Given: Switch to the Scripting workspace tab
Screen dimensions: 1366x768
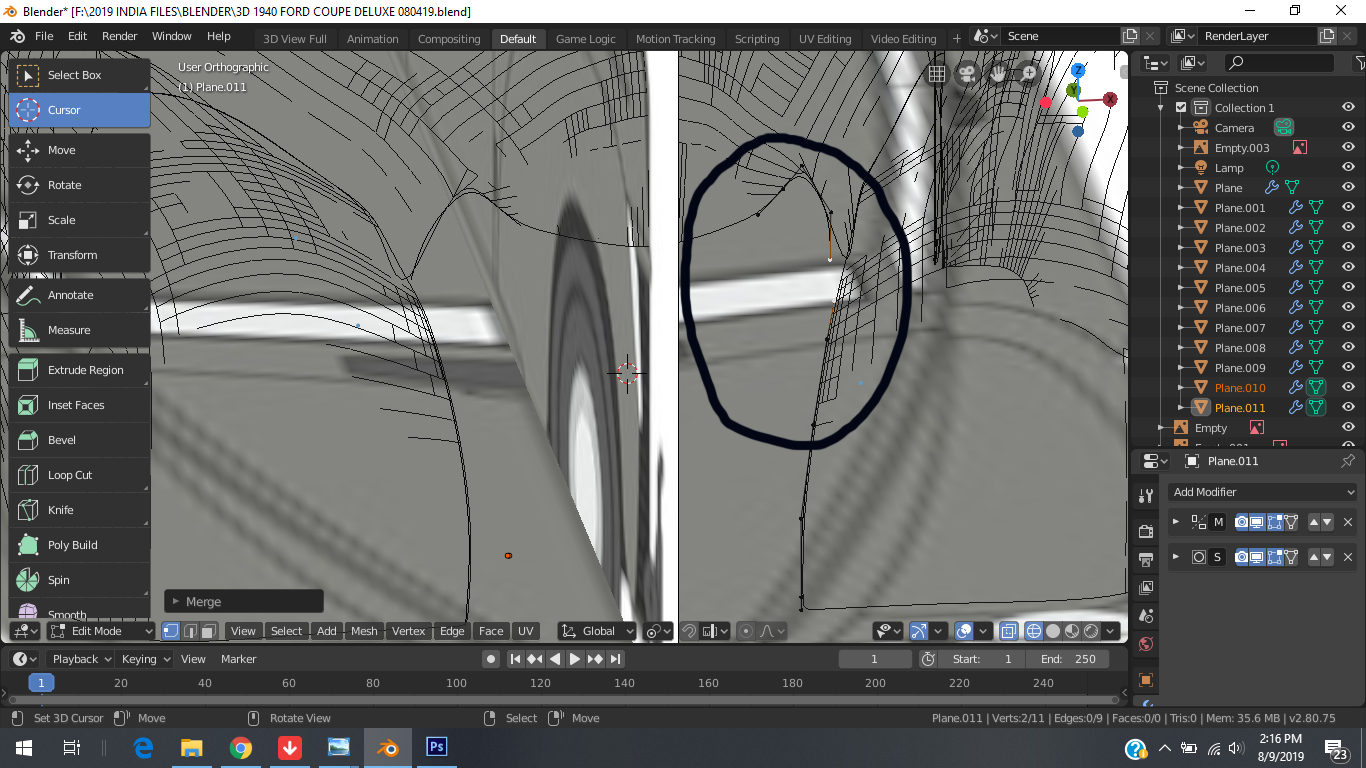Looking at the screenshot, I should pyautogui.click(x=757, y=39).
